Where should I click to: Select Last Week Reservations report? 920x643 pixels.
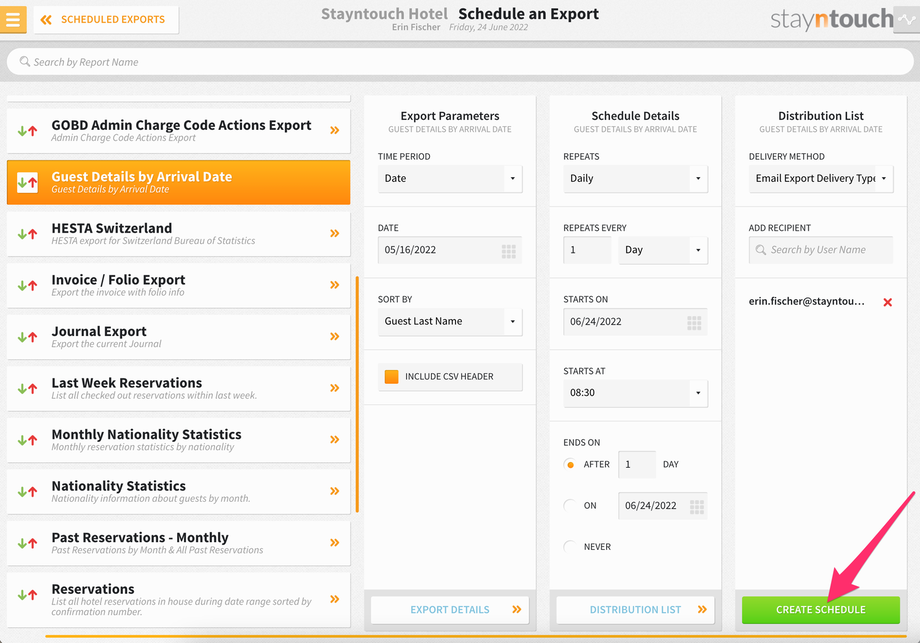(x=178, y=388)
